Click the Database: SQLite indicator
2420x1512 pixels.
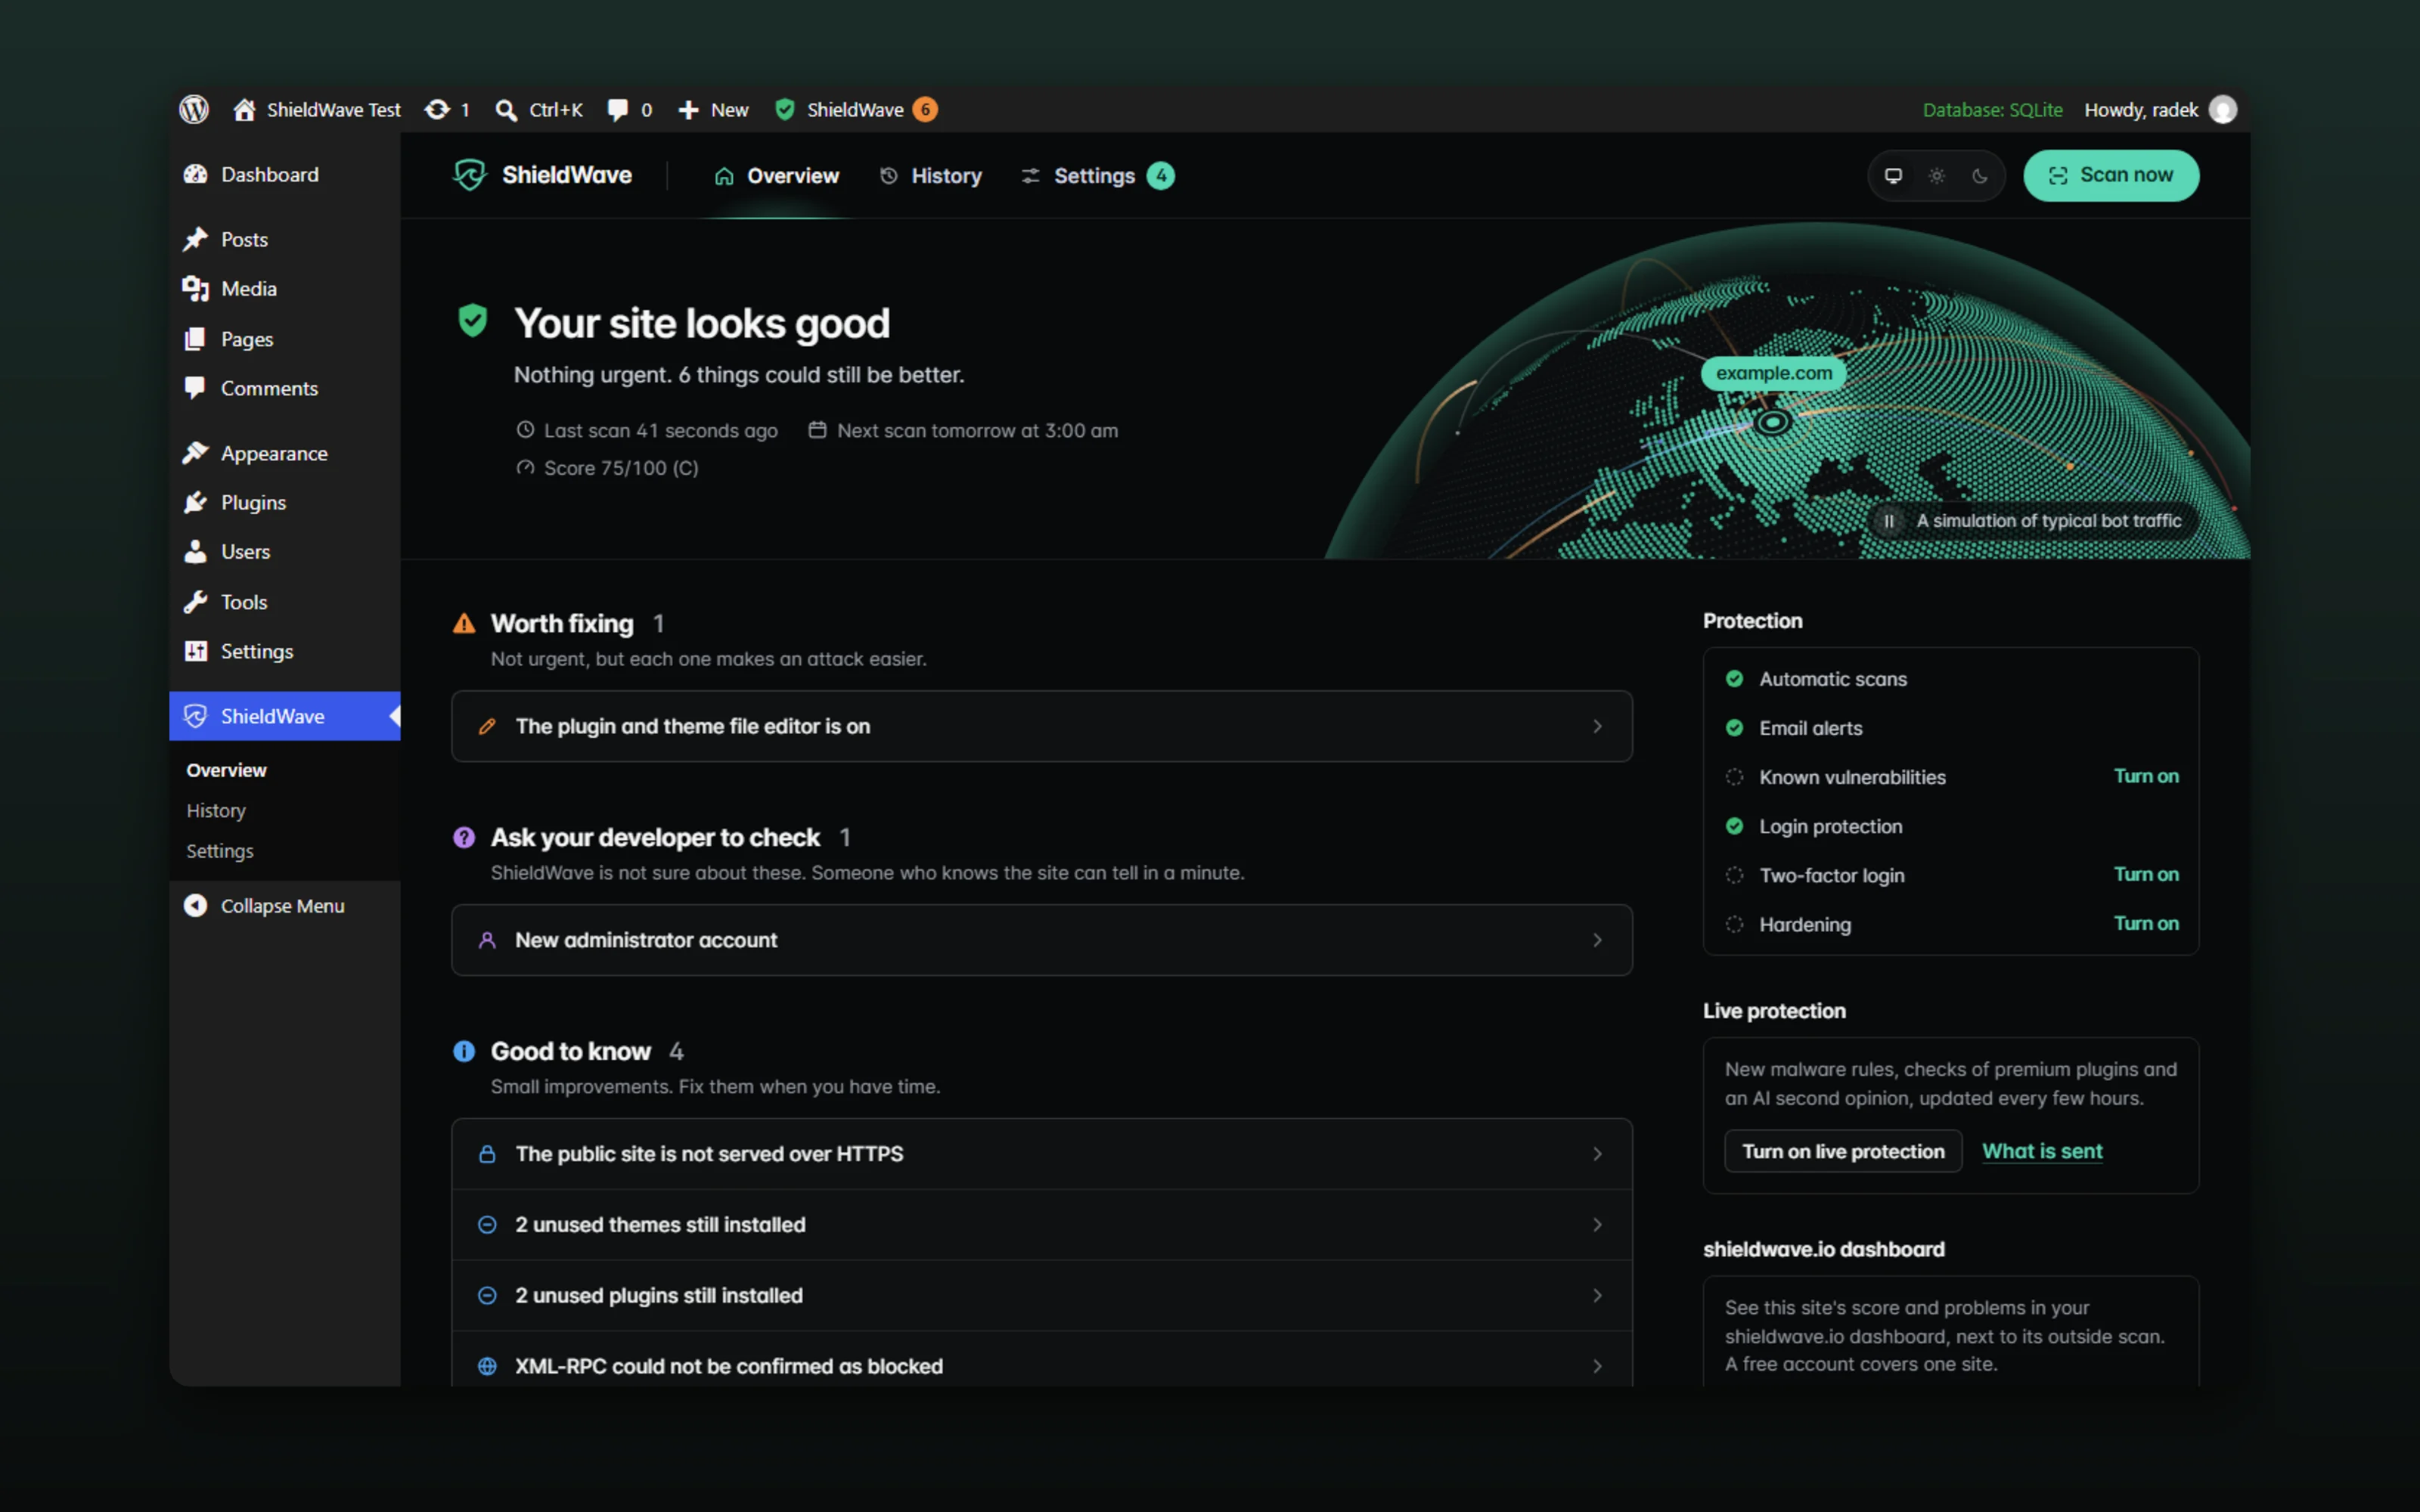click(x=1992, y=109)
